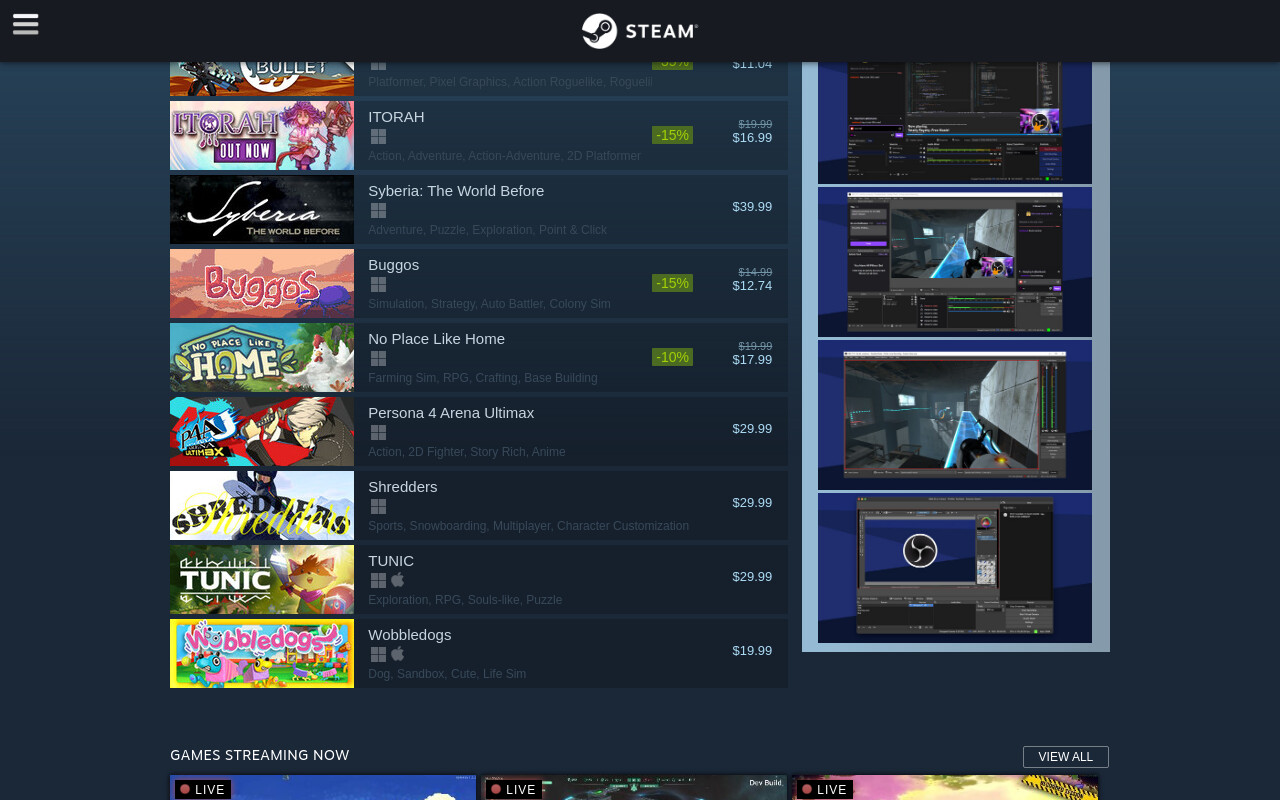1280x800 pixels.
Task: Open the Syberia capsule image
Action: pyautogui.click(x=262, y=209)
